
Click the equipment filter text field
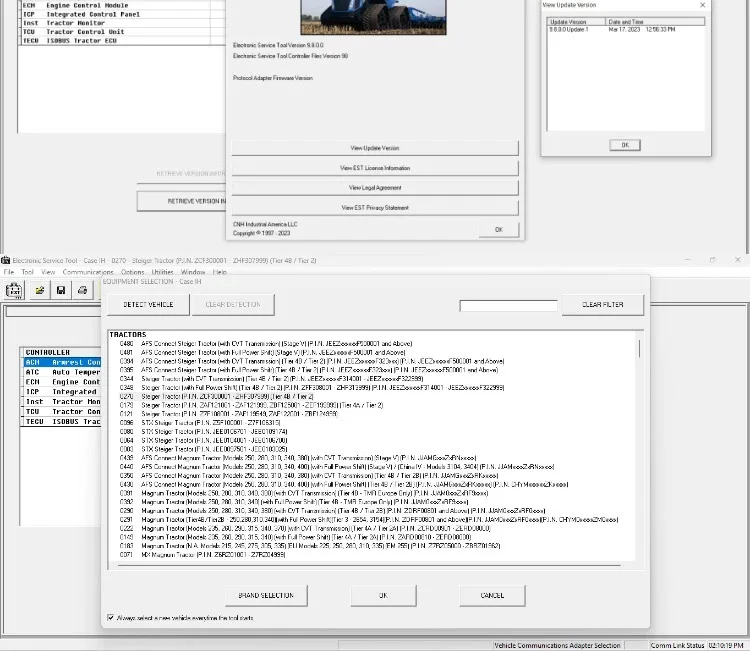(508, 306)
